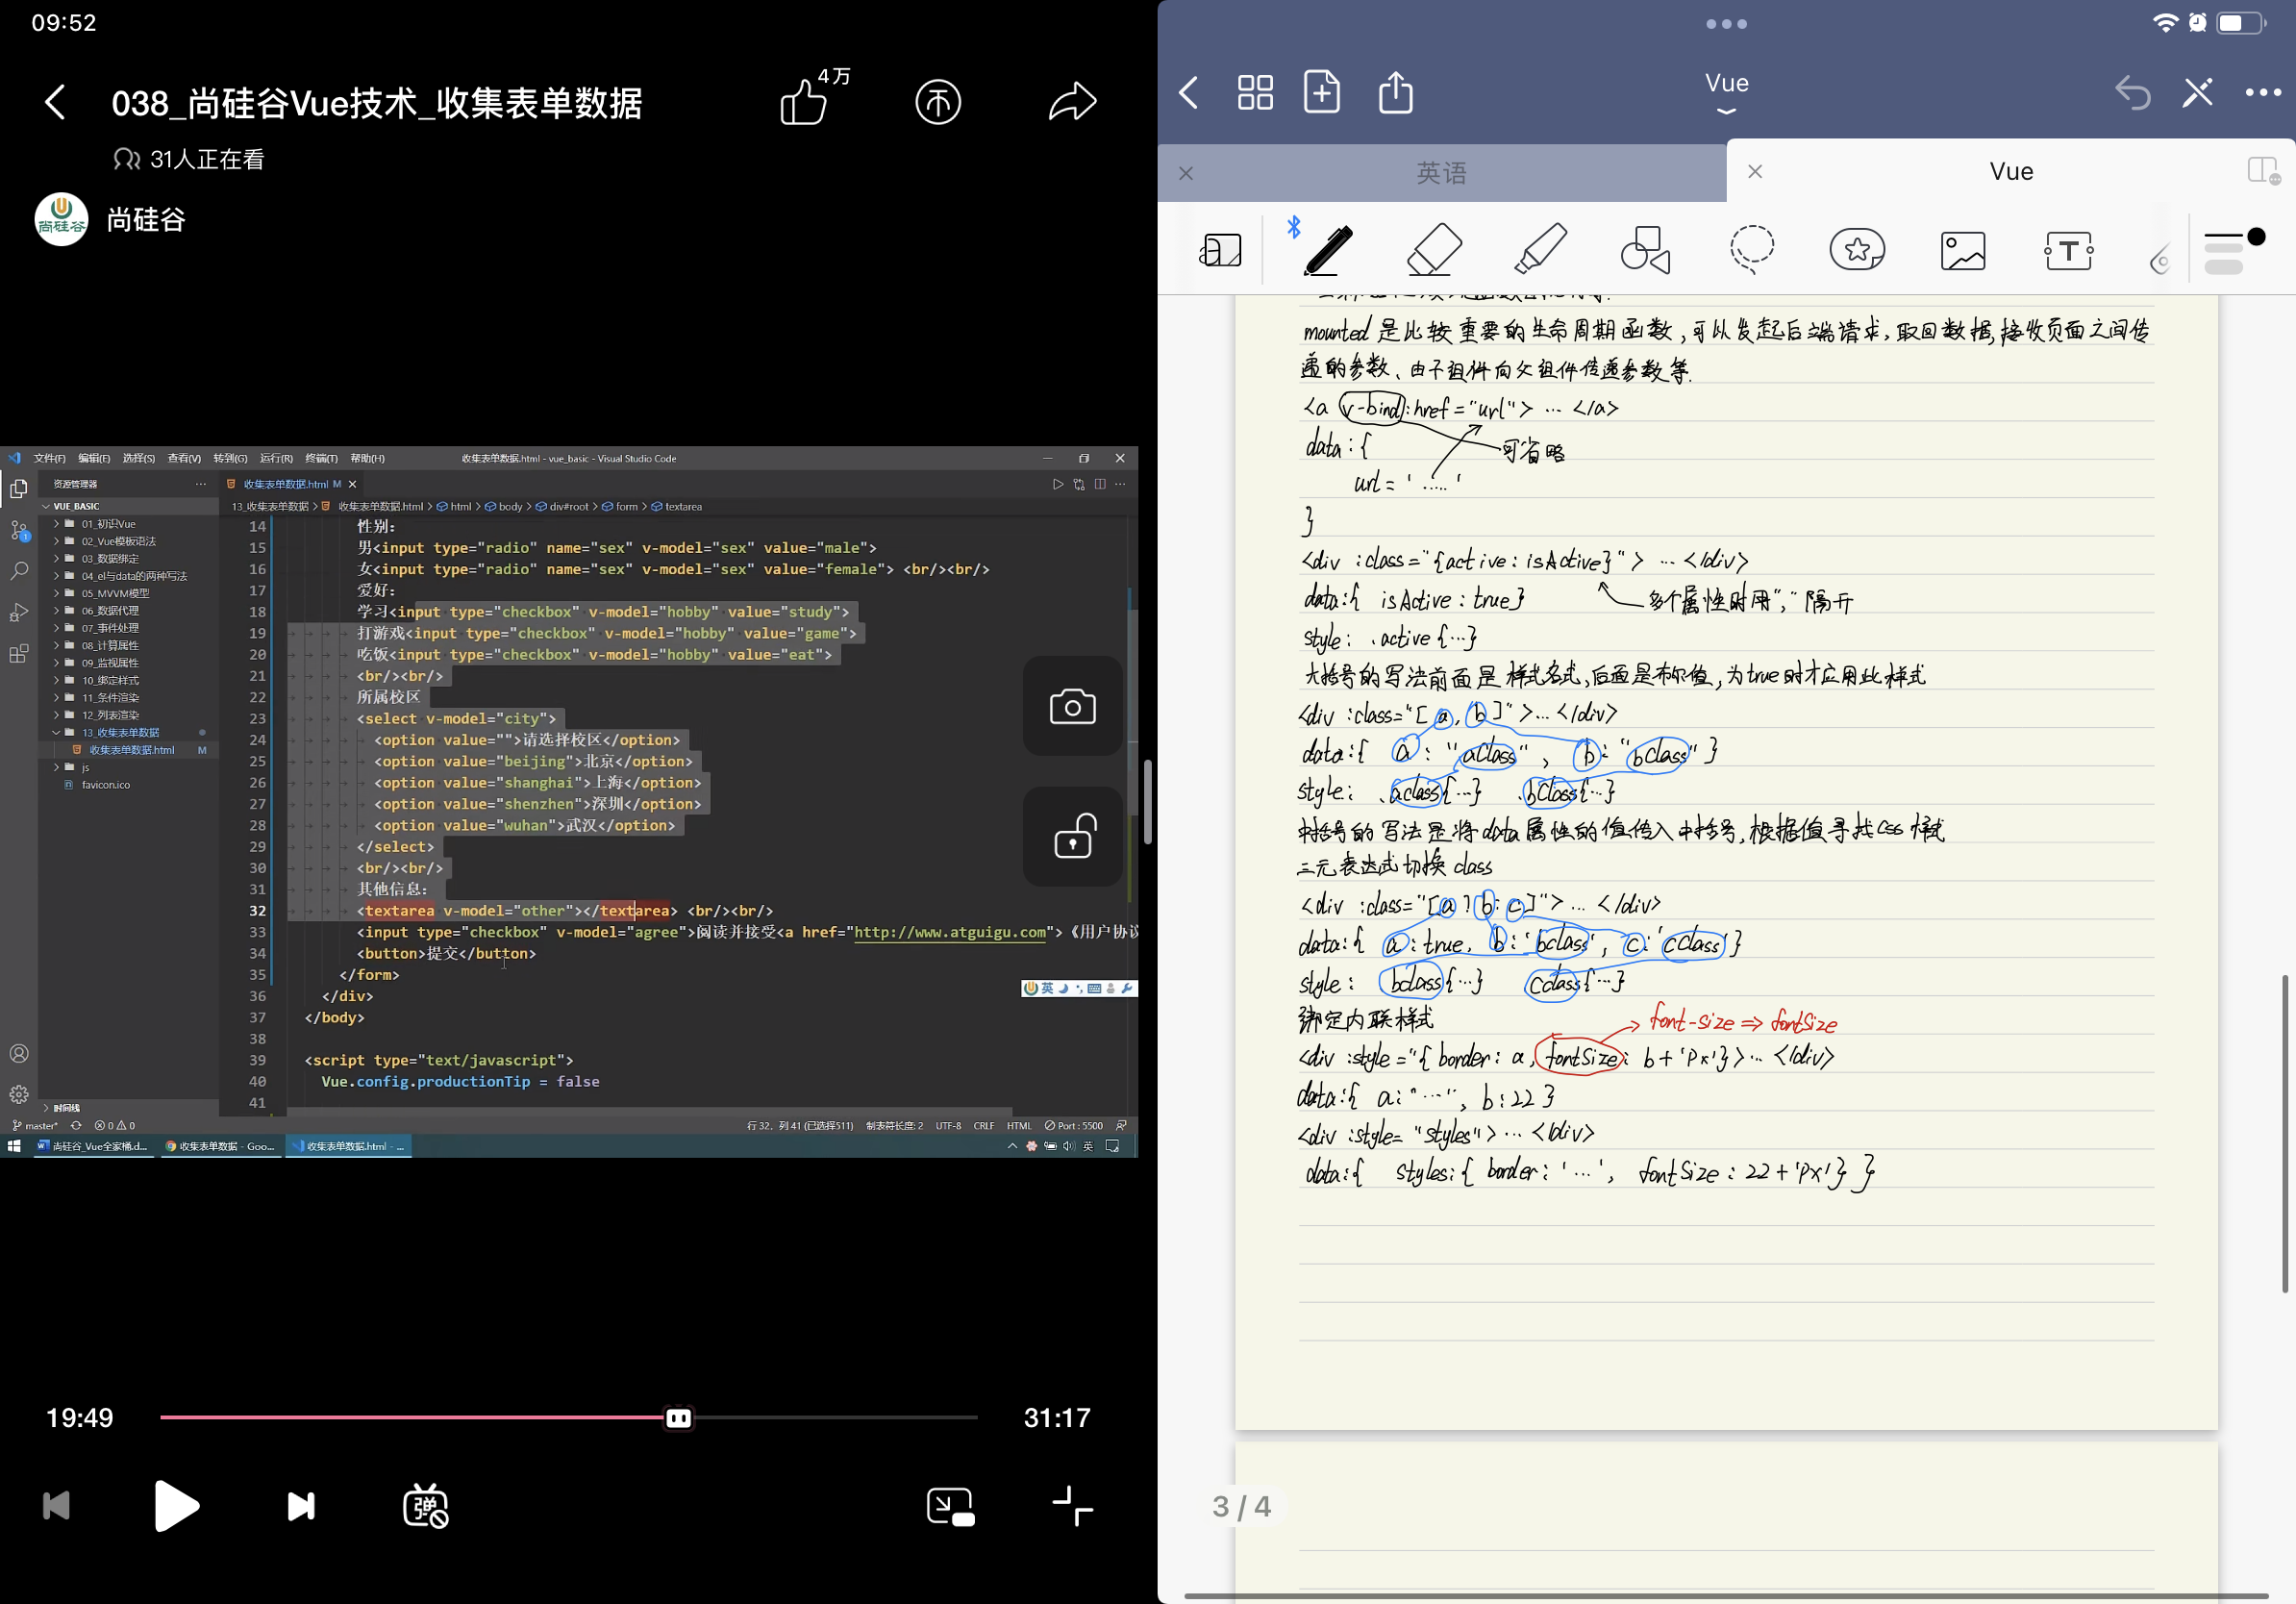Choose the highlighter tool
The image size is (2296, 1604).
tap(1540, 250)
